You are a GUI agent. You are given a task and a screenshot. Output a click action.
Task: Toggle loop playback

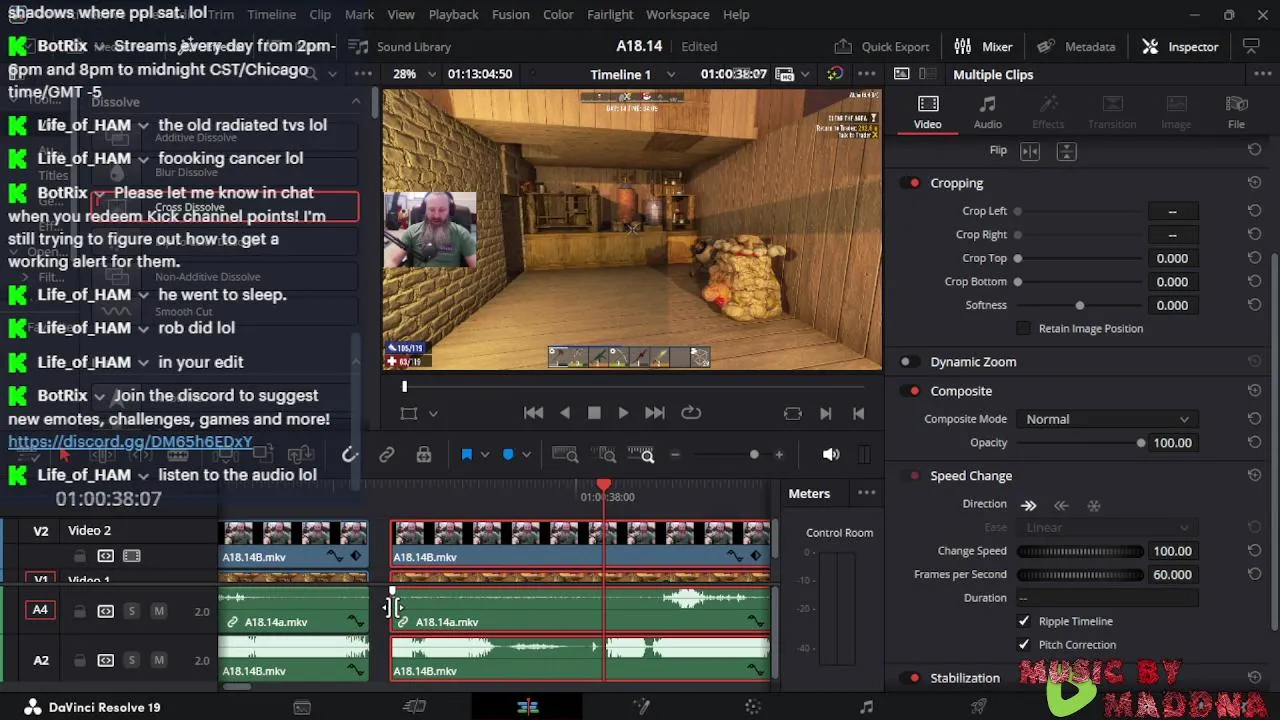691,413
